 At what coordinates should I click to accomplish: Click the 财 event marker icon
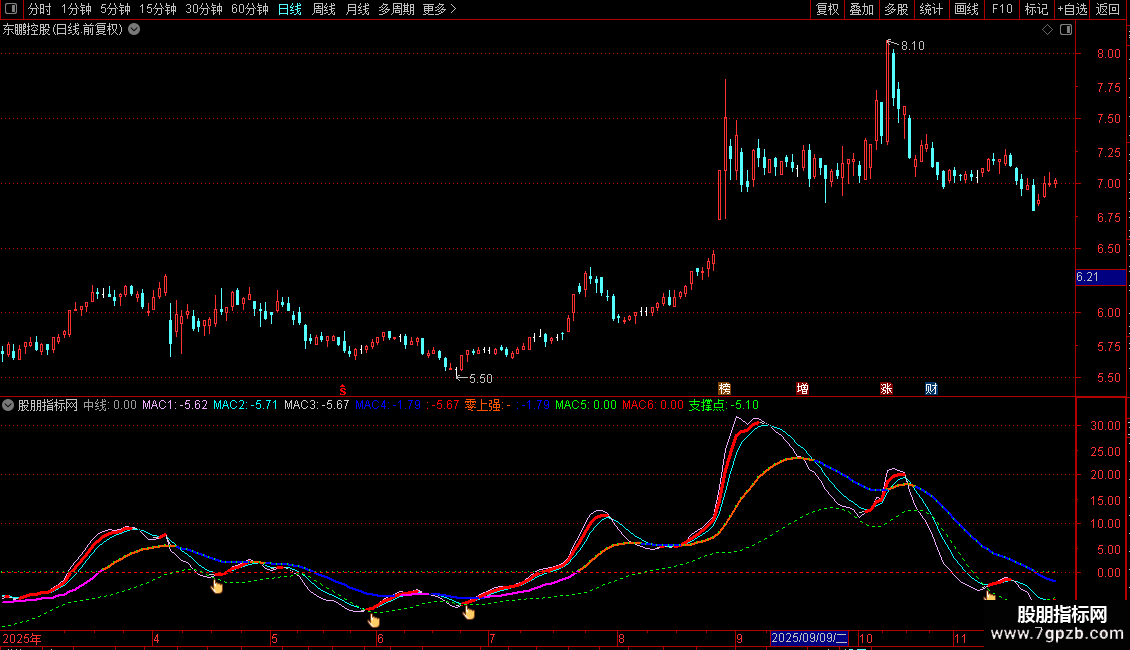(930, 388)
